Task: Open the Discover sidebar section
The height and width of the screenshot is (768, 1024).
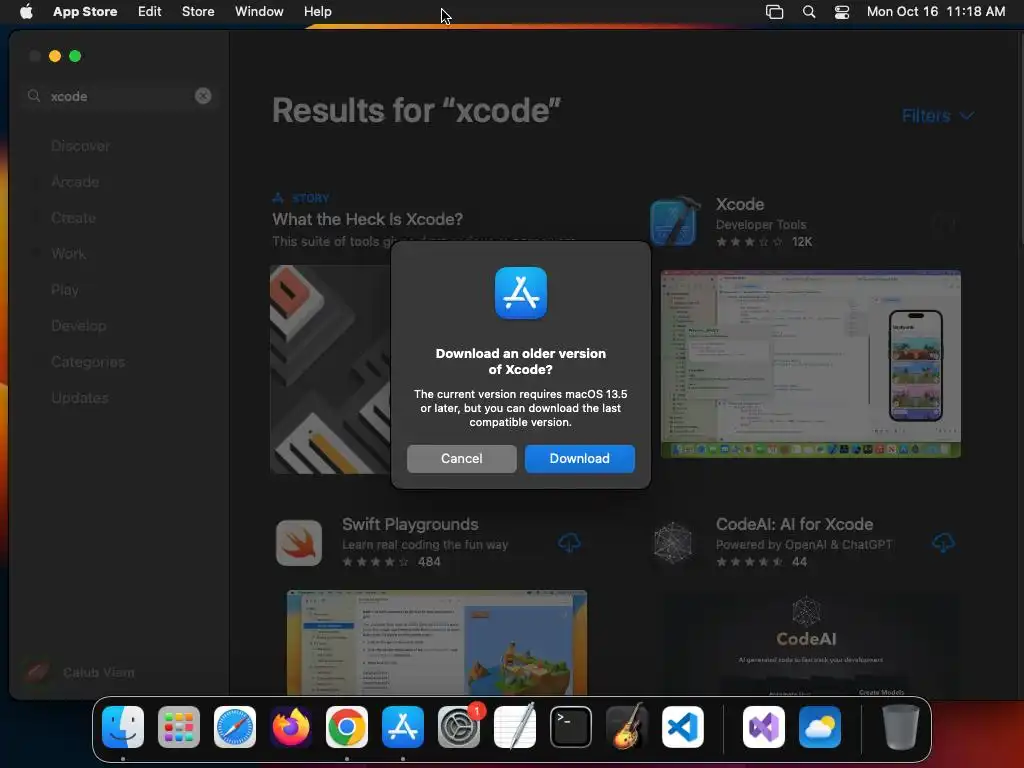Action: (80, 146)
